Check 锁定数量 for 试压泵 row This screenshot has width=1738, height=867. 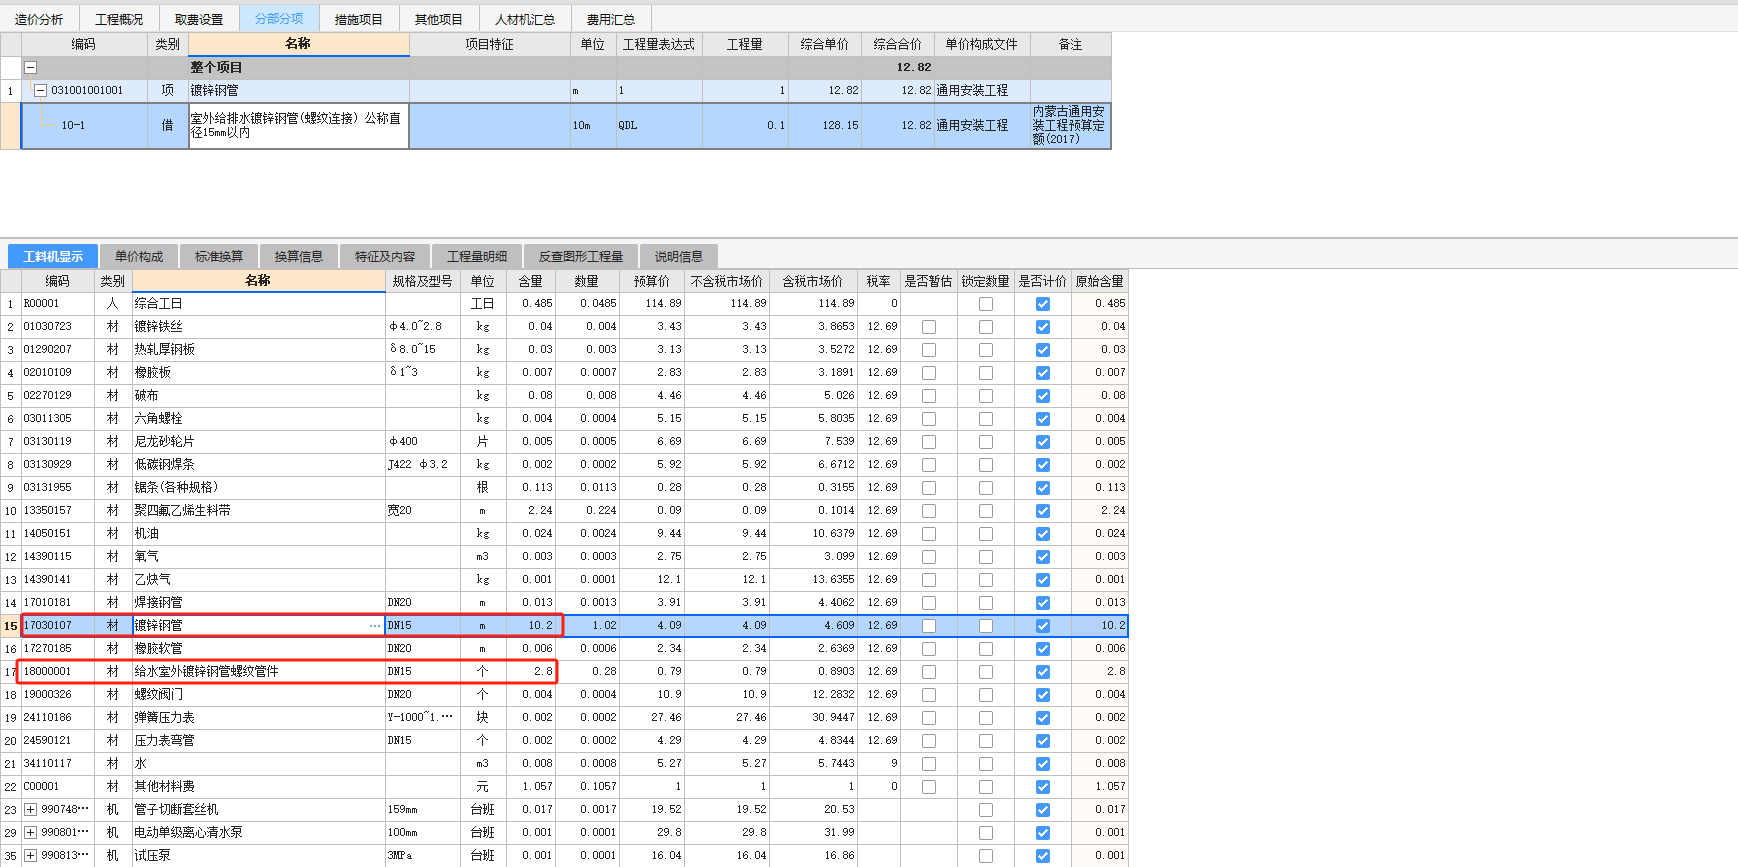pos(986,856)
